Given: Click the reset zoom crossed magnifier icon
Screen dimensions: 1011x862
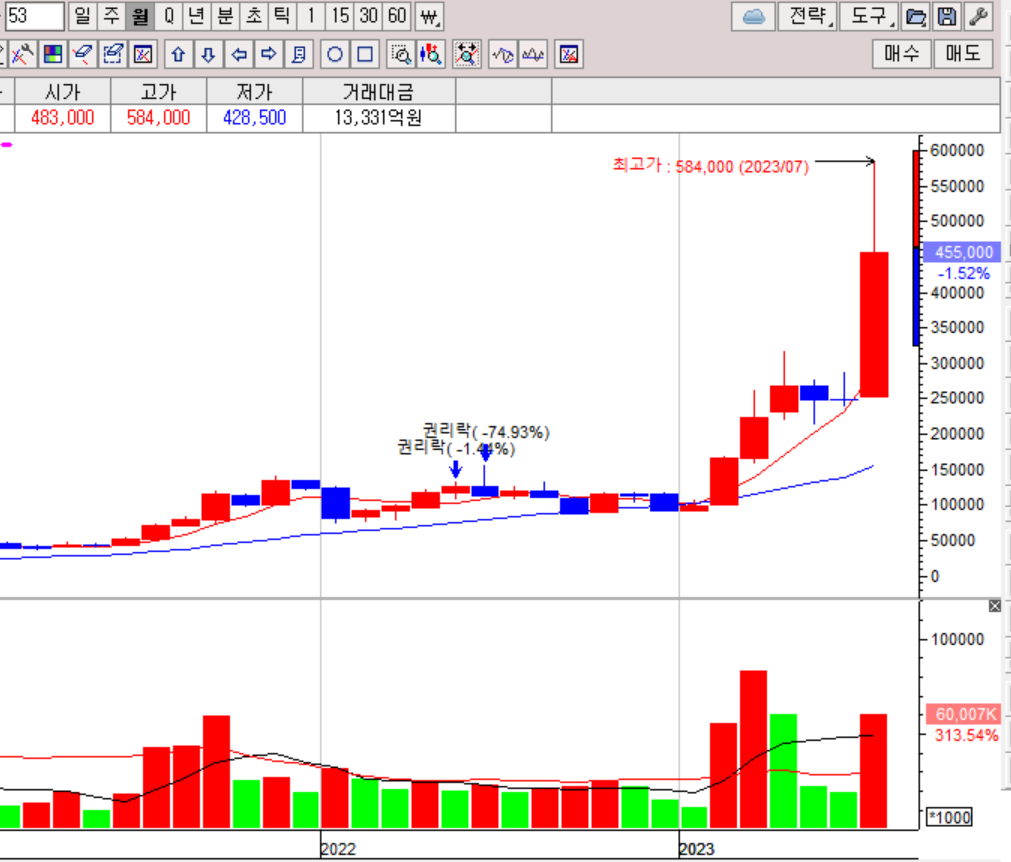Looking at the screenshot, I should [467, 54].
